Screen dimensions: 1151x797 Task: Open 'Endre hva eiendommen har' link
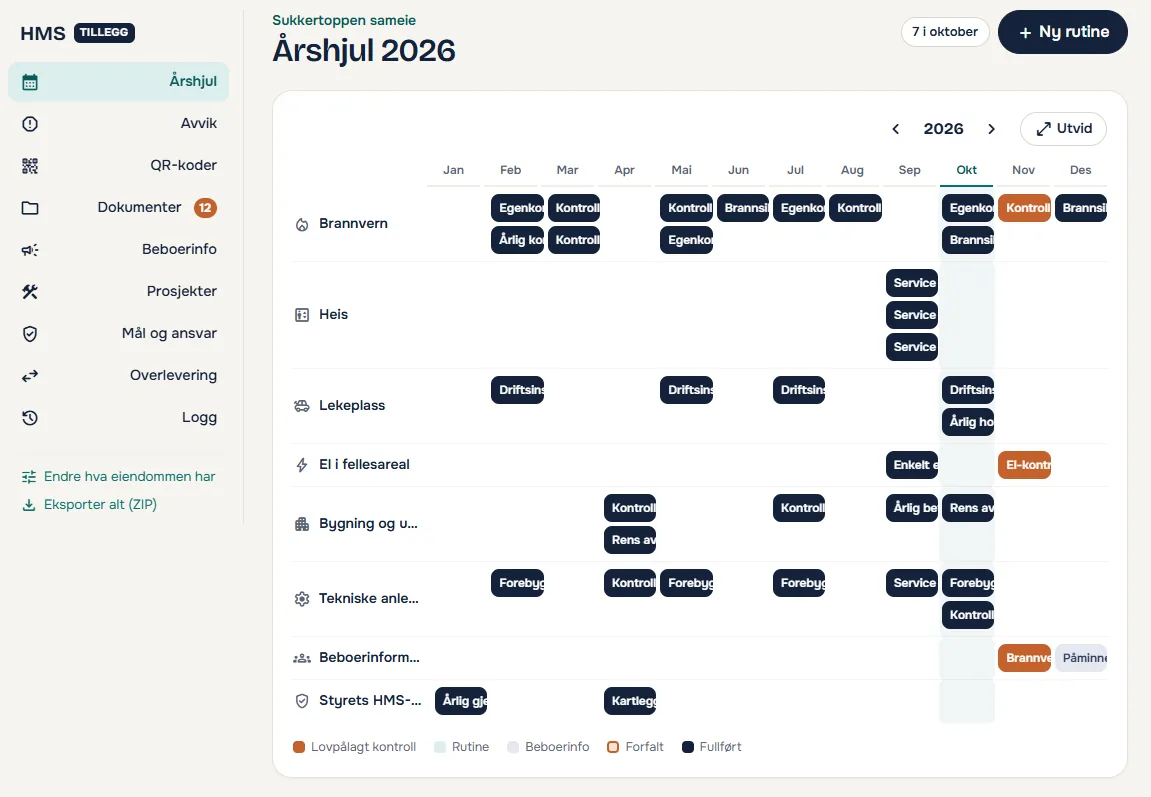(119, 476)
